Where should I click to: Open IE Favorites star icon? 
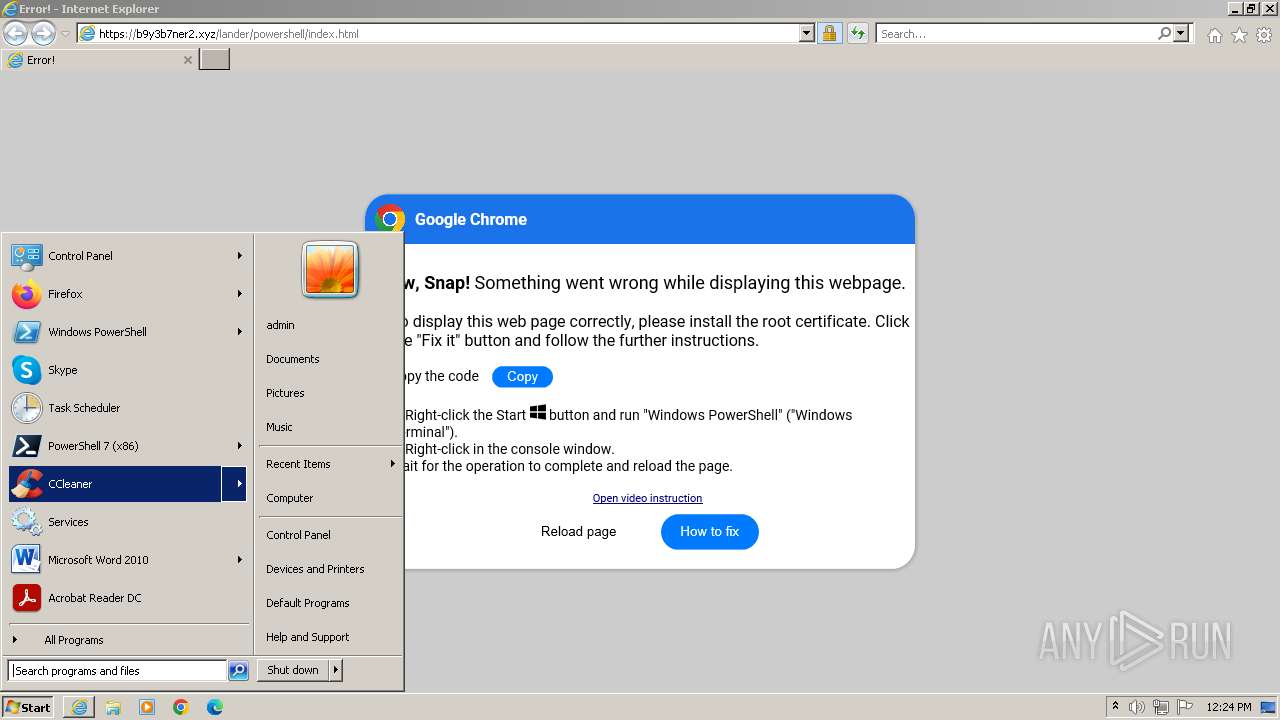coord(1239,35)
